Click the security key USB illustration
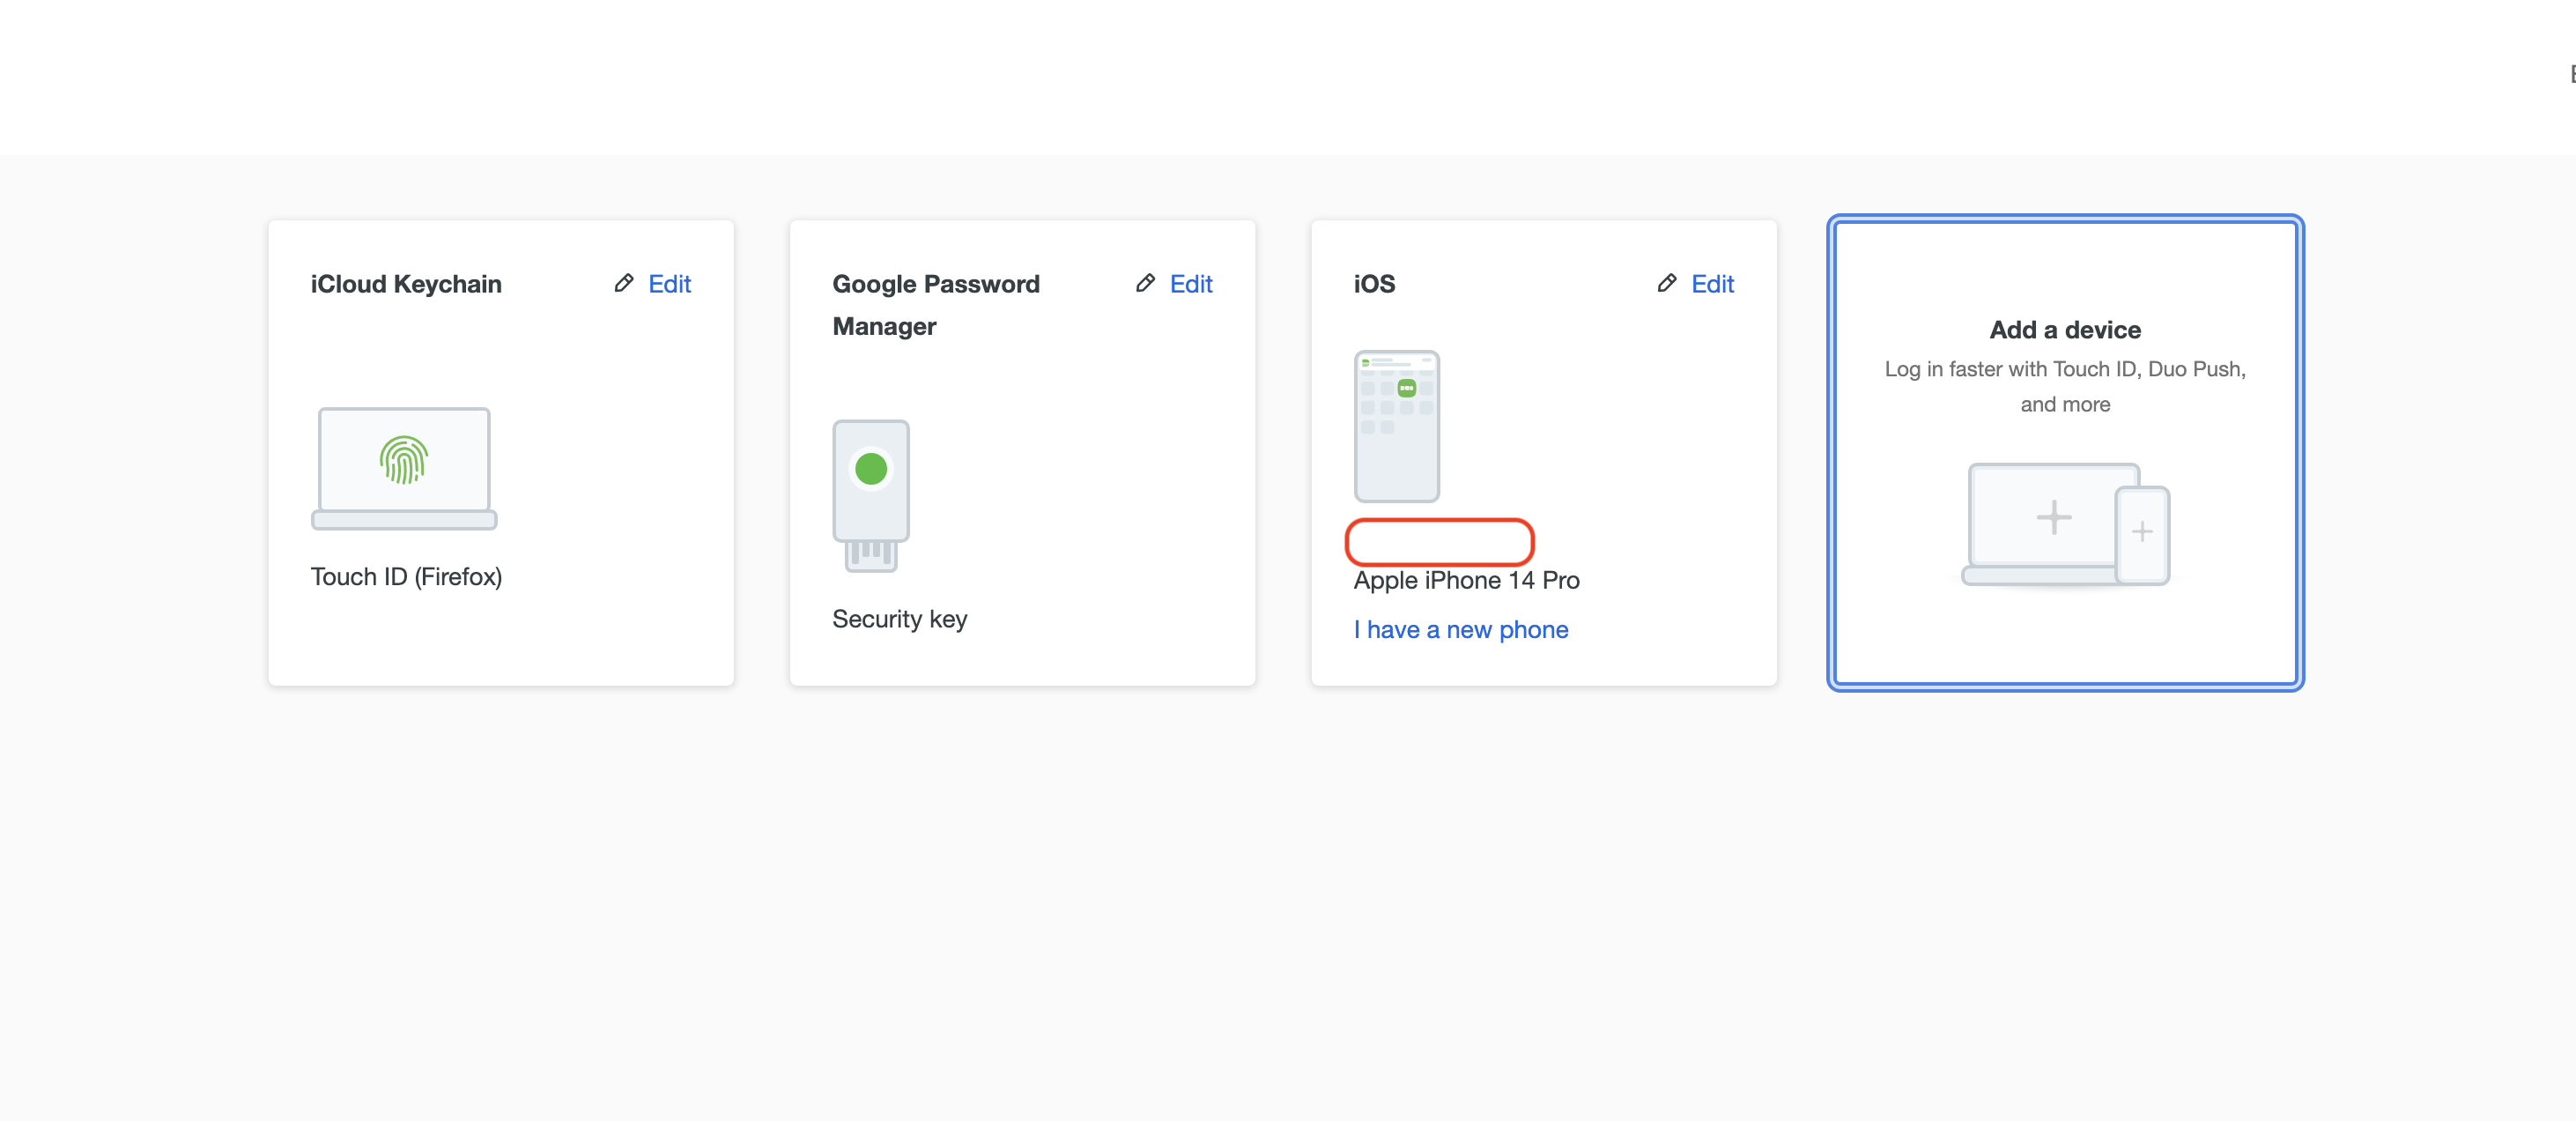This screenshot has height=1121, width=2576. coord(871,495)
